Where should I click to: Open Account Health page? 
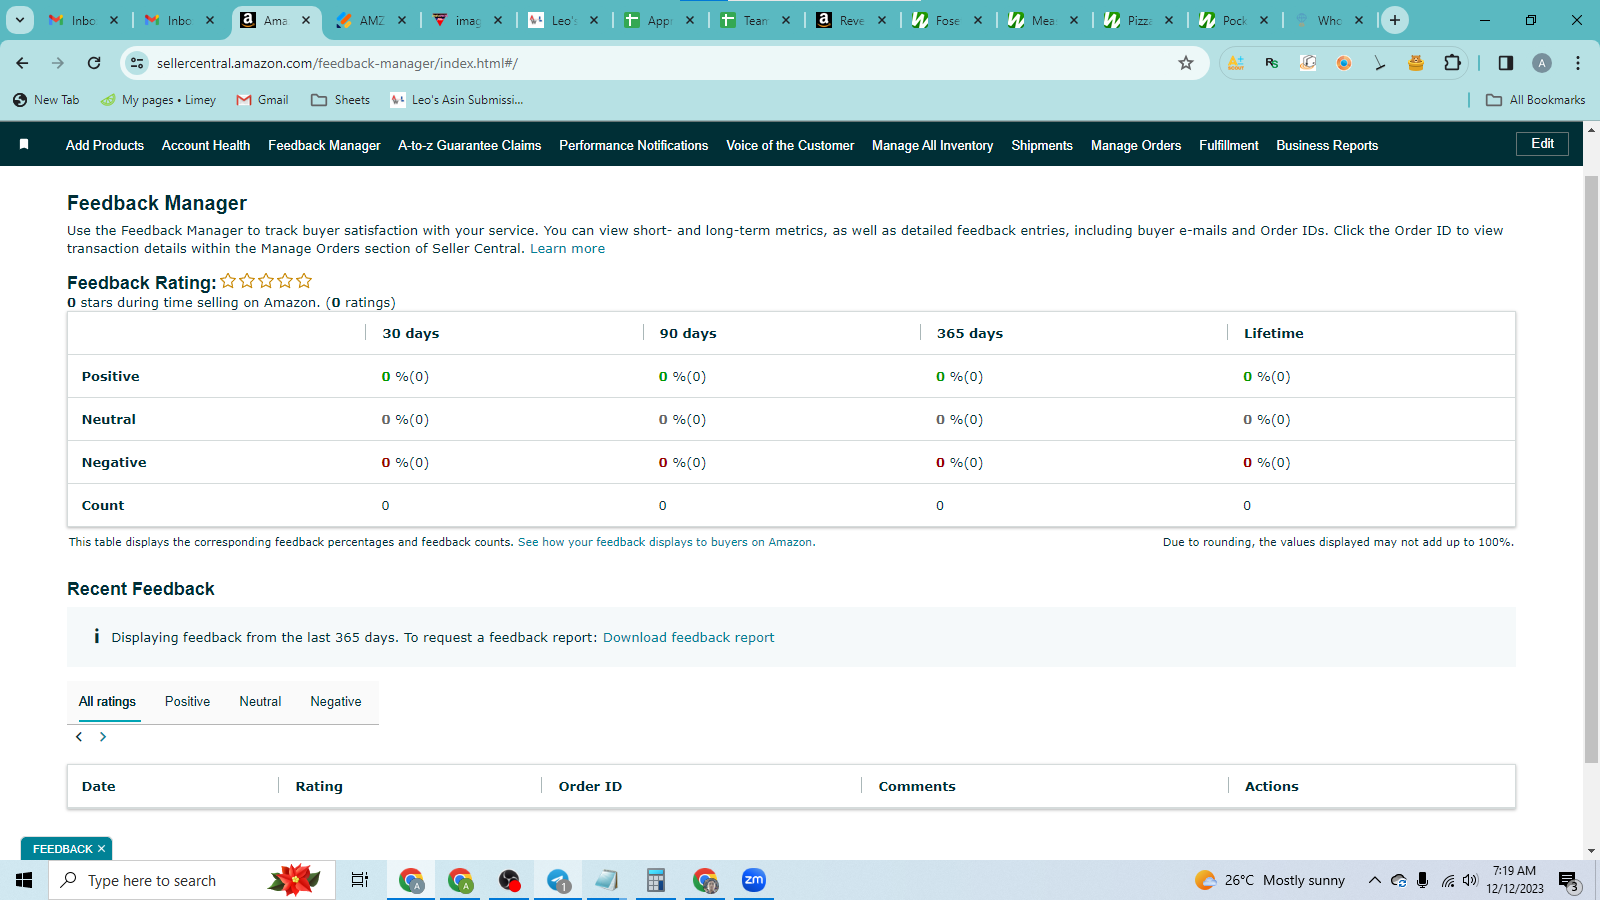[x=206, y=145]
